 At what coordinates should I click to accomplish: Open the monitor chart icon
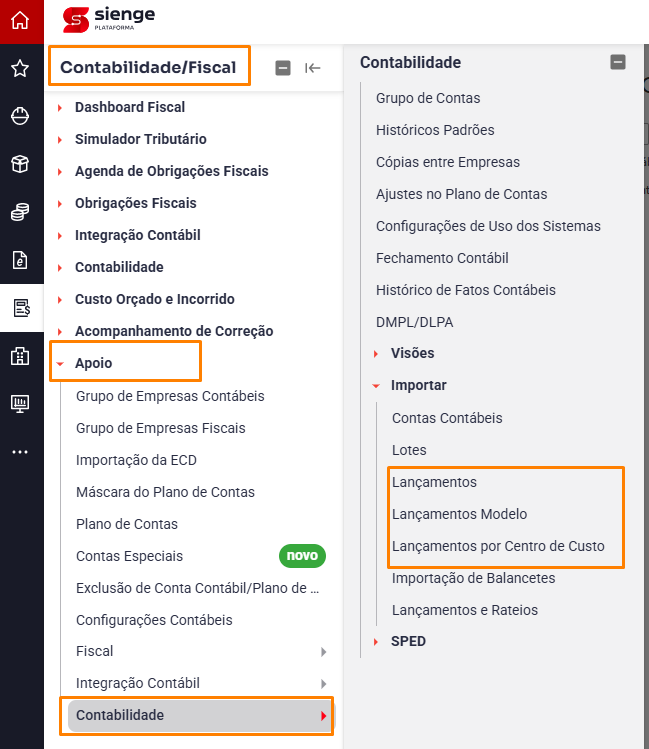click(x=20, y=404)
